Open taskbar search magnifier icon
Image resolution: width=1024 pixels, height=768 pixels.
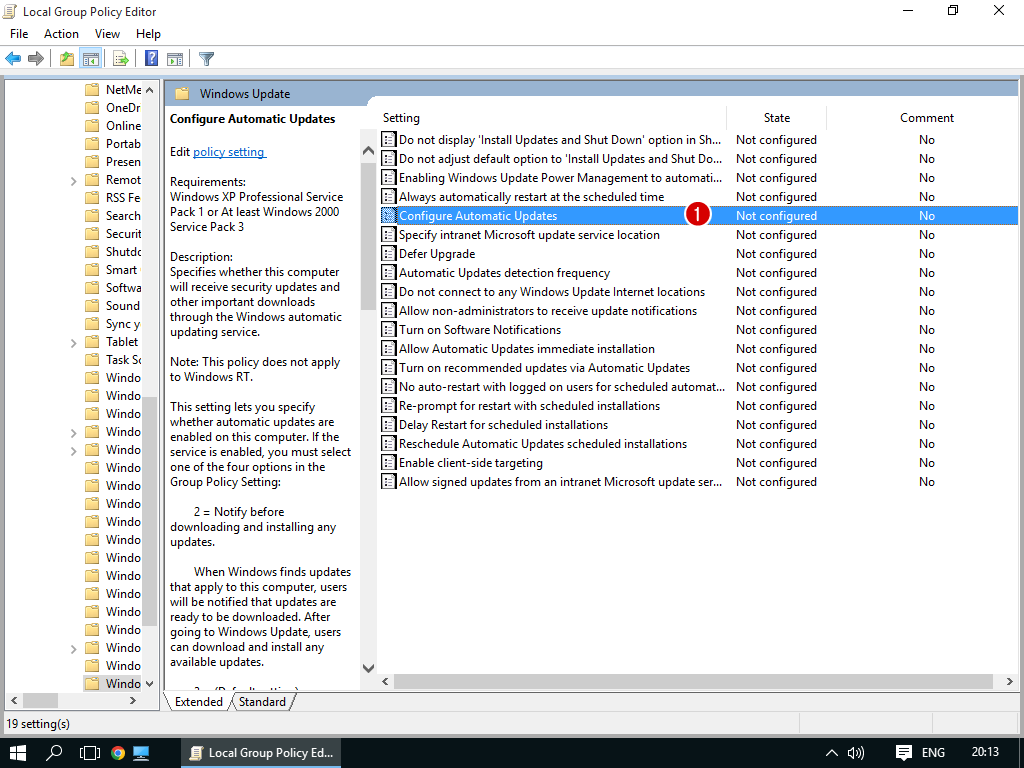54,752
